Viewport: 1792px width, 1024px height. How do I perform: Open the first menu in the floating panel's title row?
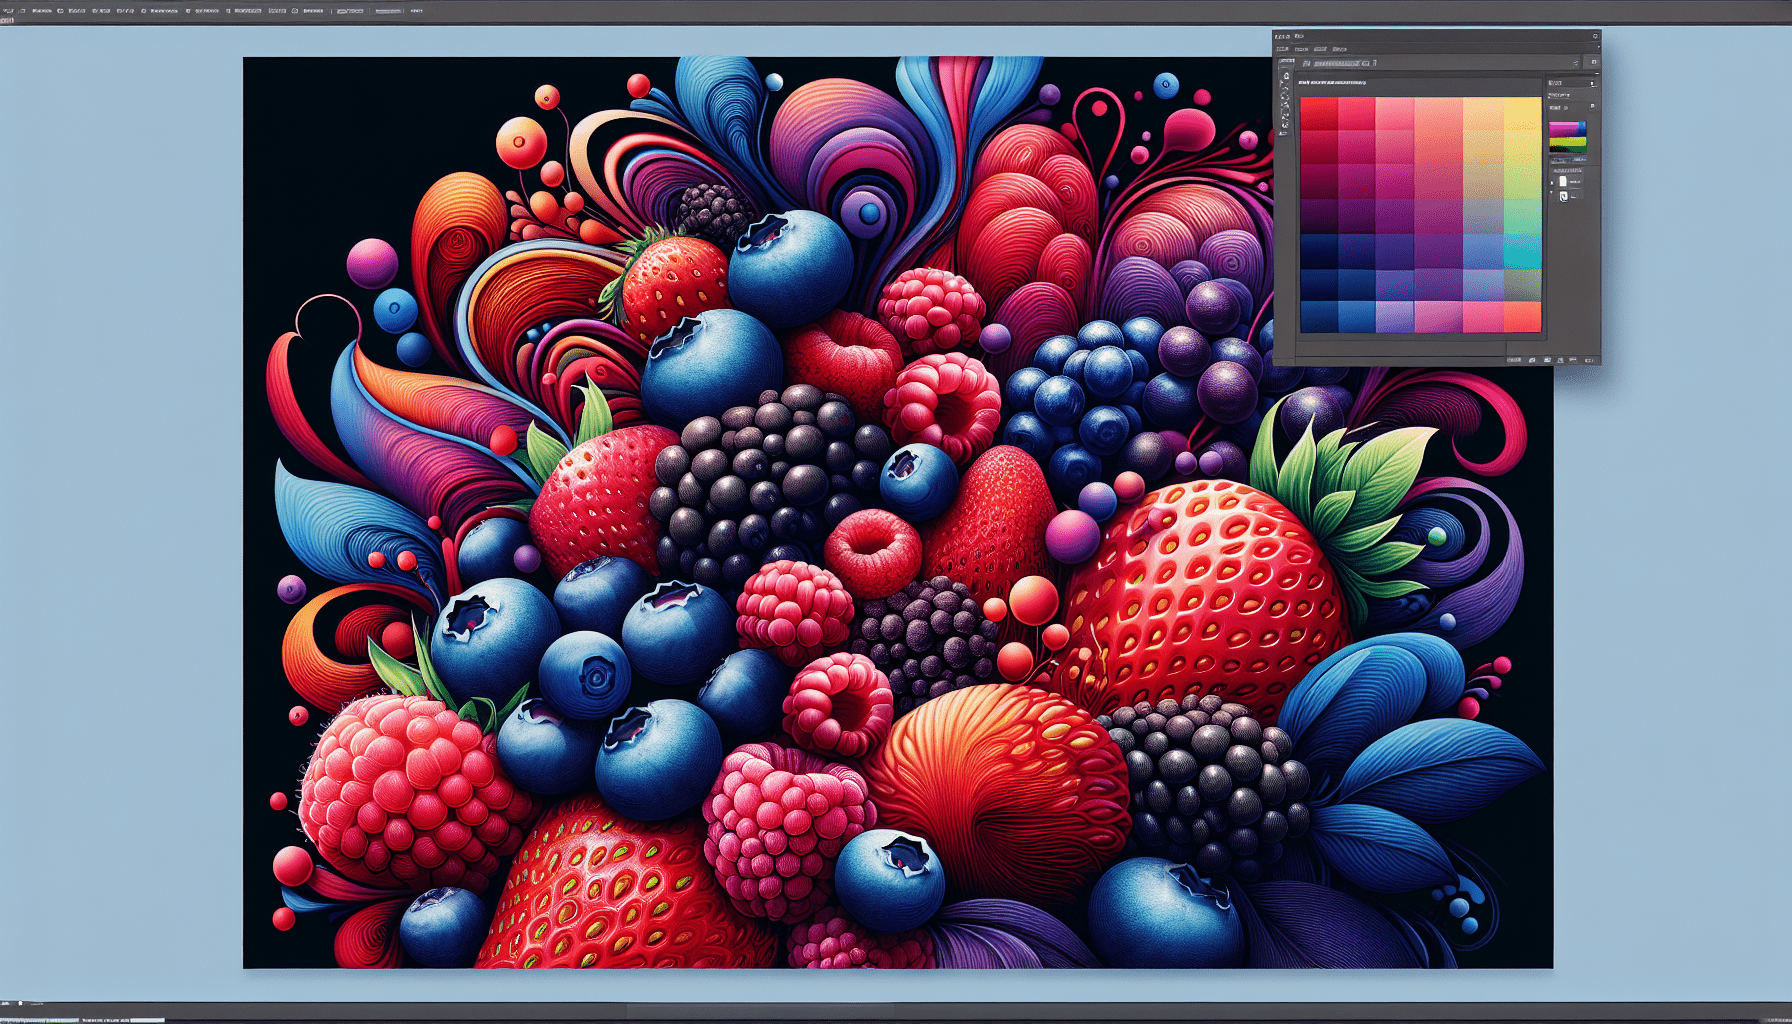pos(1282,36)
